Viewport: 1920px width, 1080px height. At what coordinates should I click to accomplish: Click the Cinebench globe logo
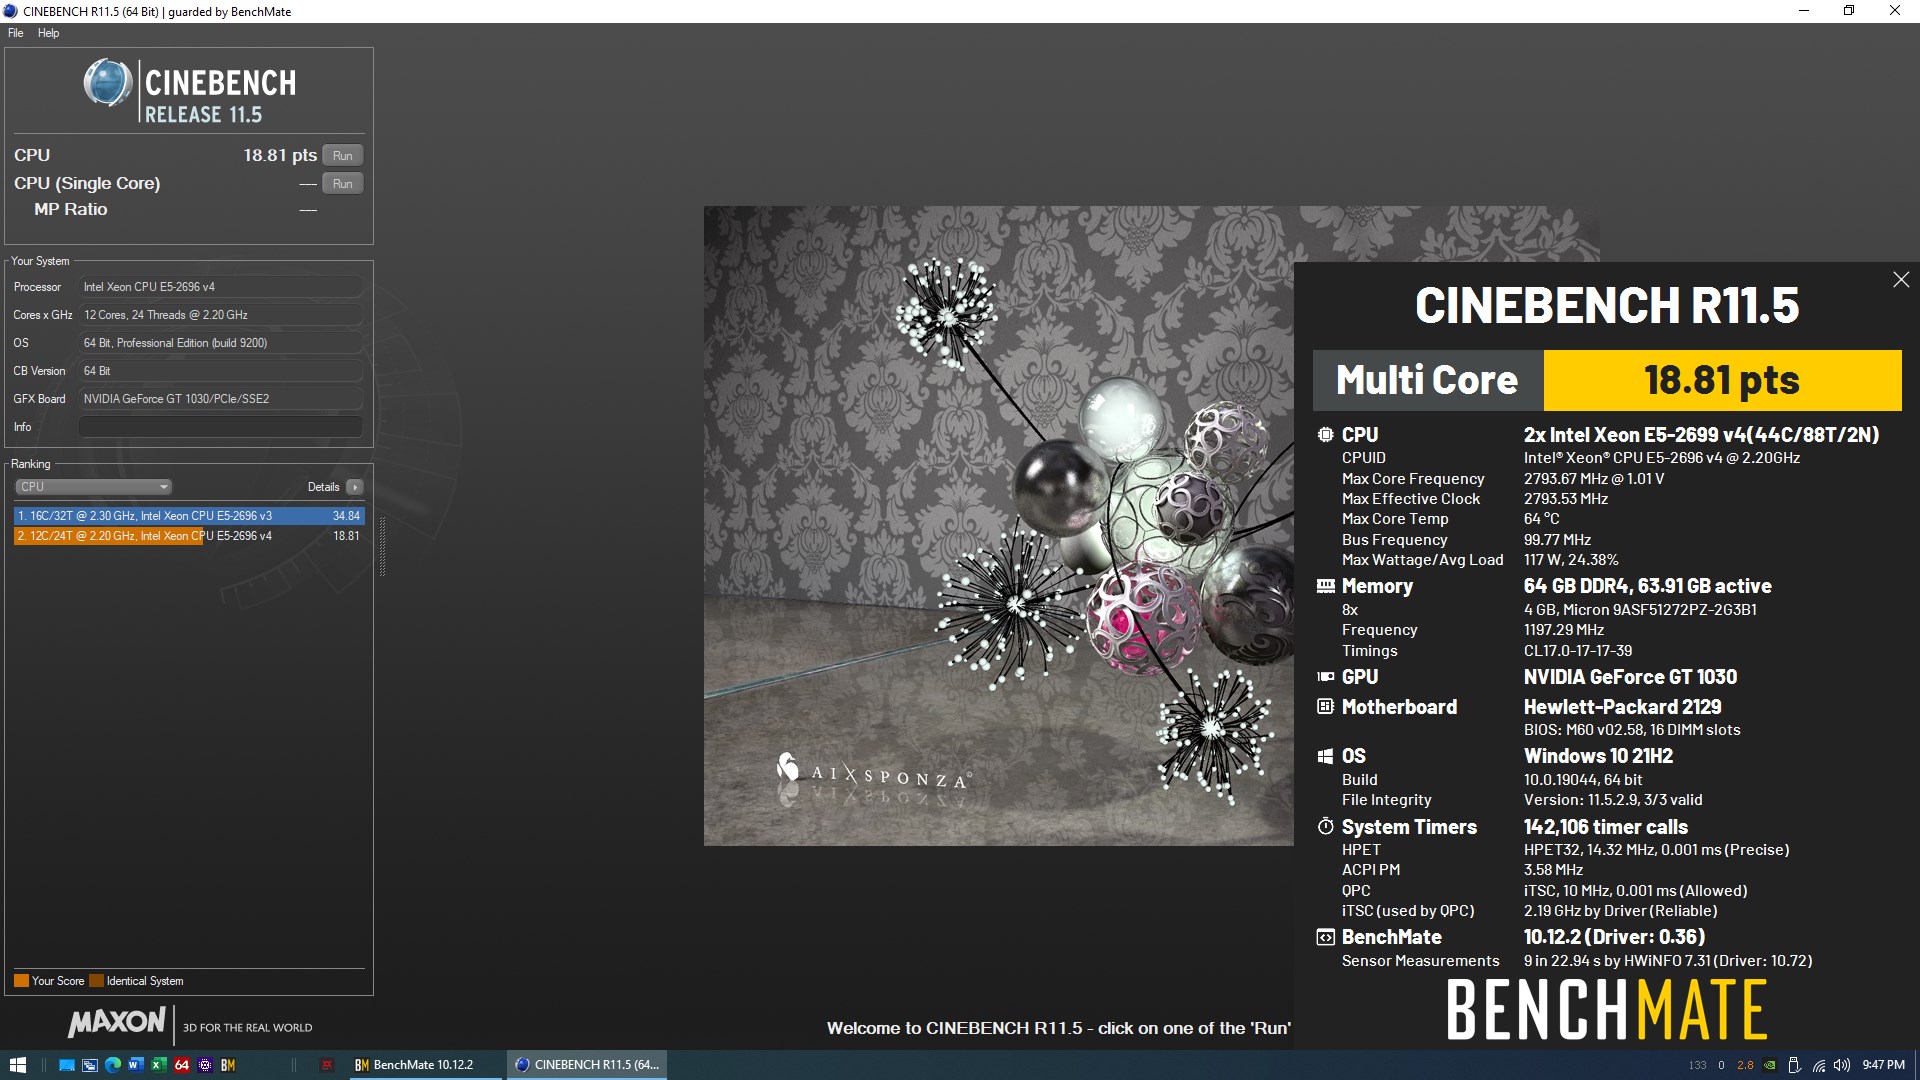(108, 84)
